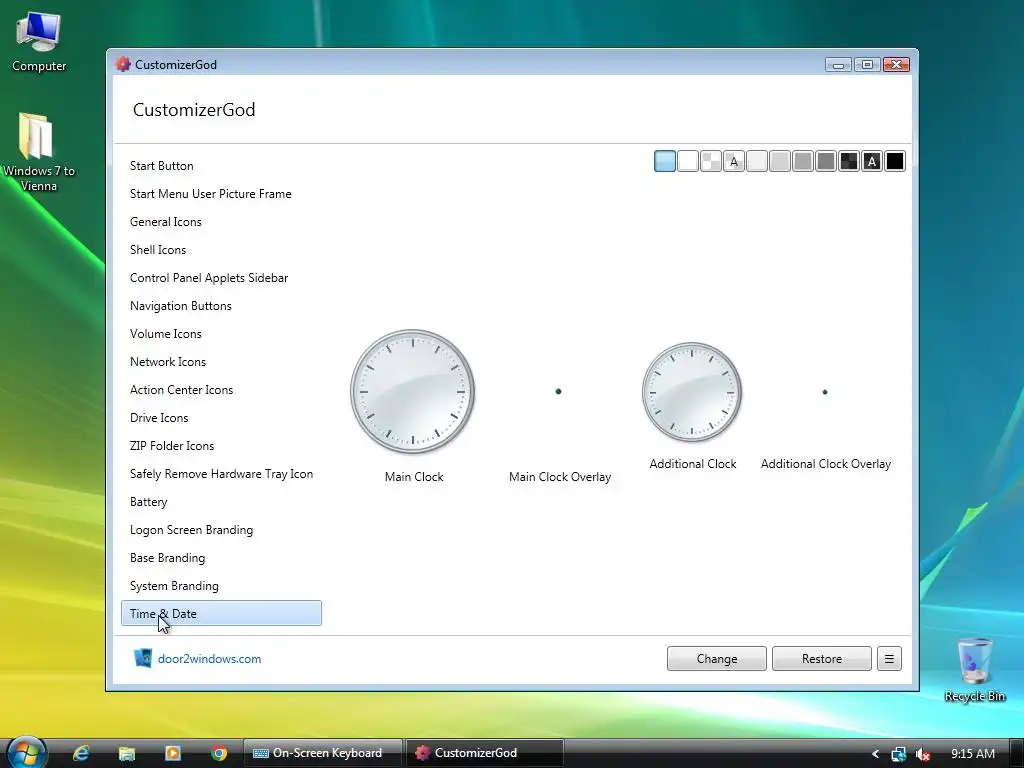Open the Navigation Buttons category
The image size is (1024, 768).
point(221,306)
